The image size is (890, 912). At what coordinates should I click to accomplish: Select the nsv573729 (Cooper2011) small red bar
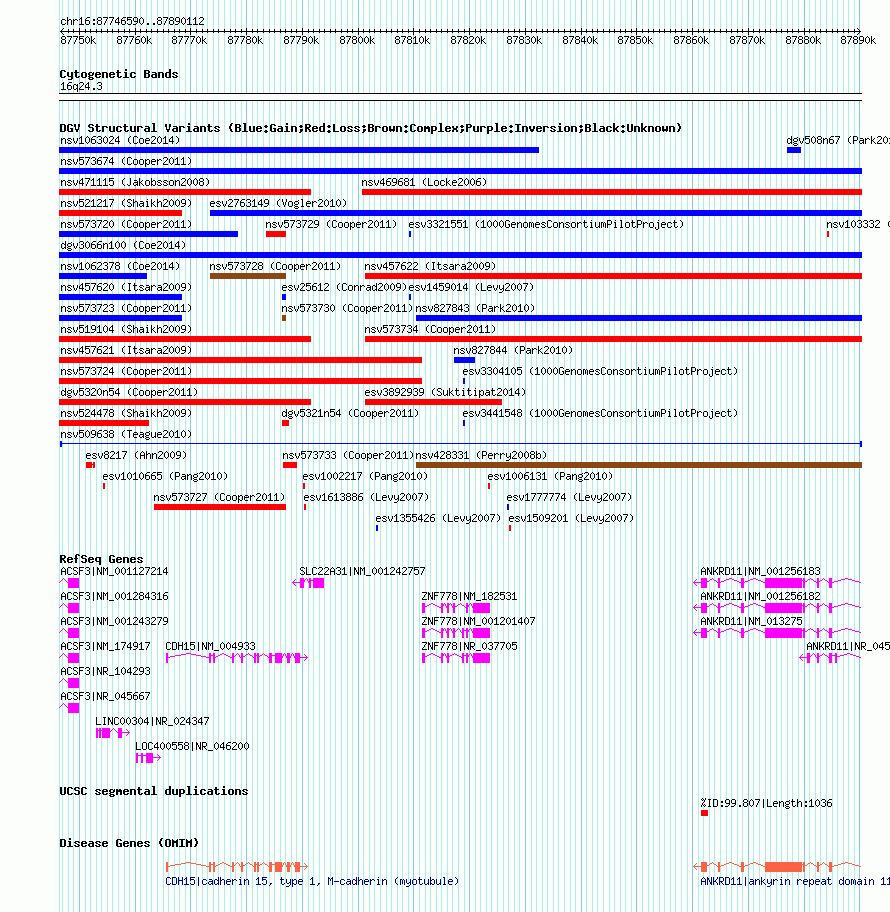click(x=276, y=234)
